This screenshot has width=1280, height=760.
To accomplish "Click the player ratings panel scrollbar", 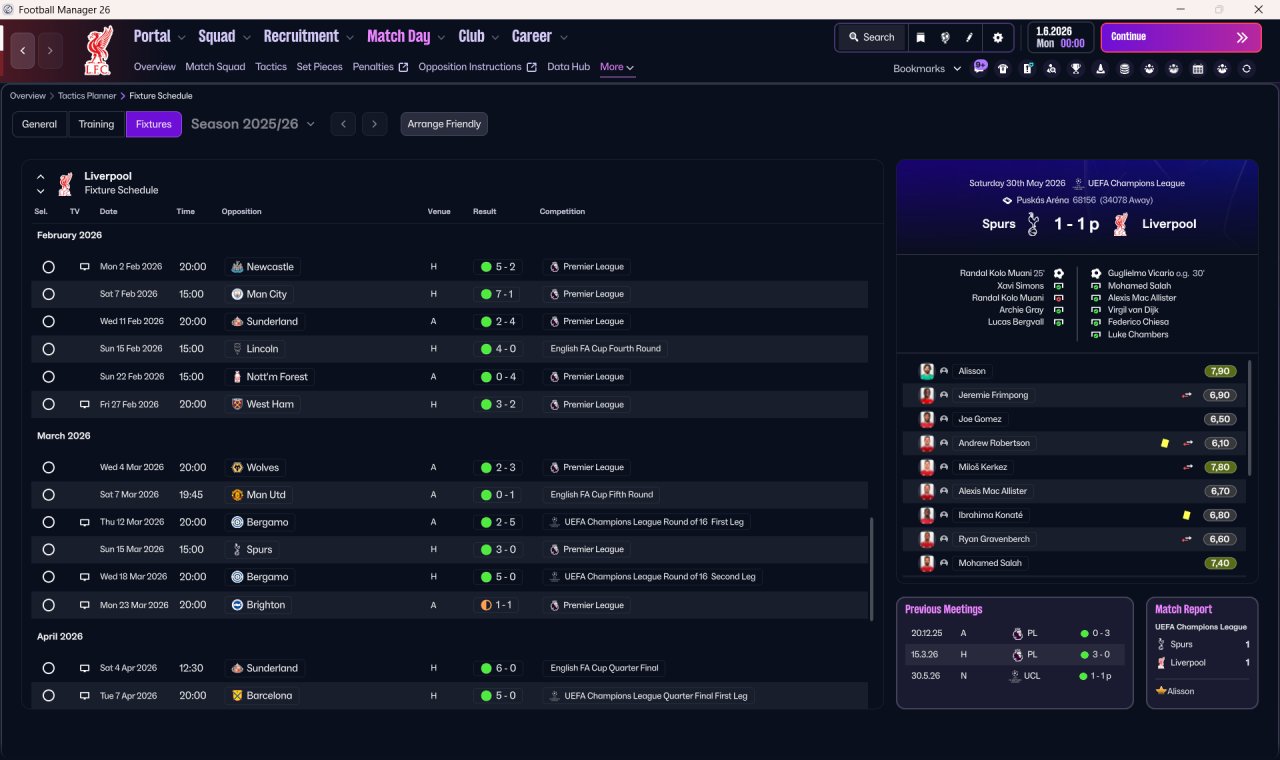I will coord(1250,418).
